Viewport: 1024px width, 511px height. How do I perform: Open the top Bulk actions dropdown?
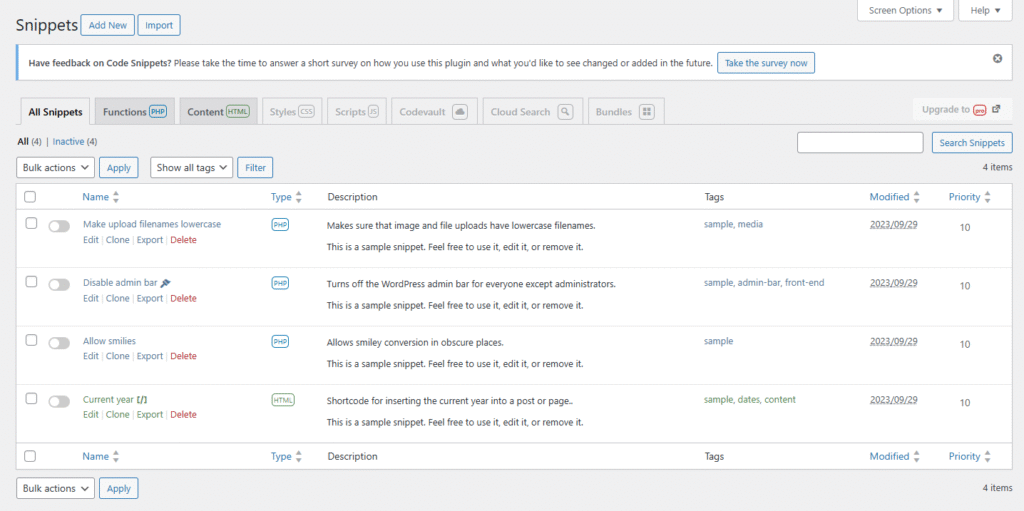point(56,168)
